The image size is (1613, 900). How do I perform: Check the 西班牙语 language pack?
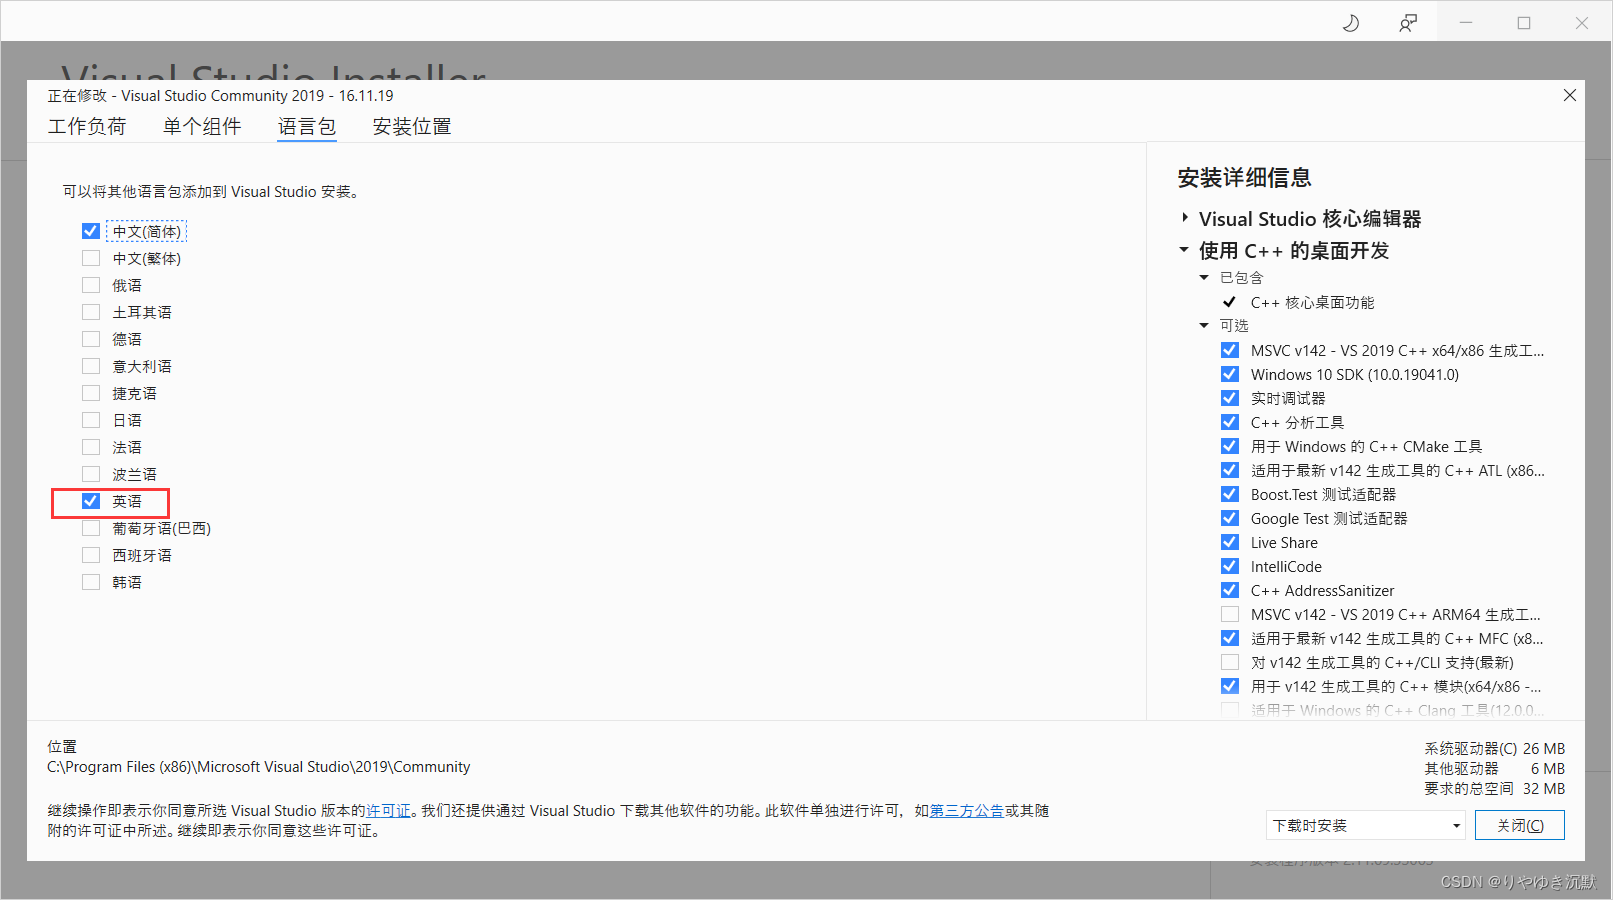tap(91, 555)
